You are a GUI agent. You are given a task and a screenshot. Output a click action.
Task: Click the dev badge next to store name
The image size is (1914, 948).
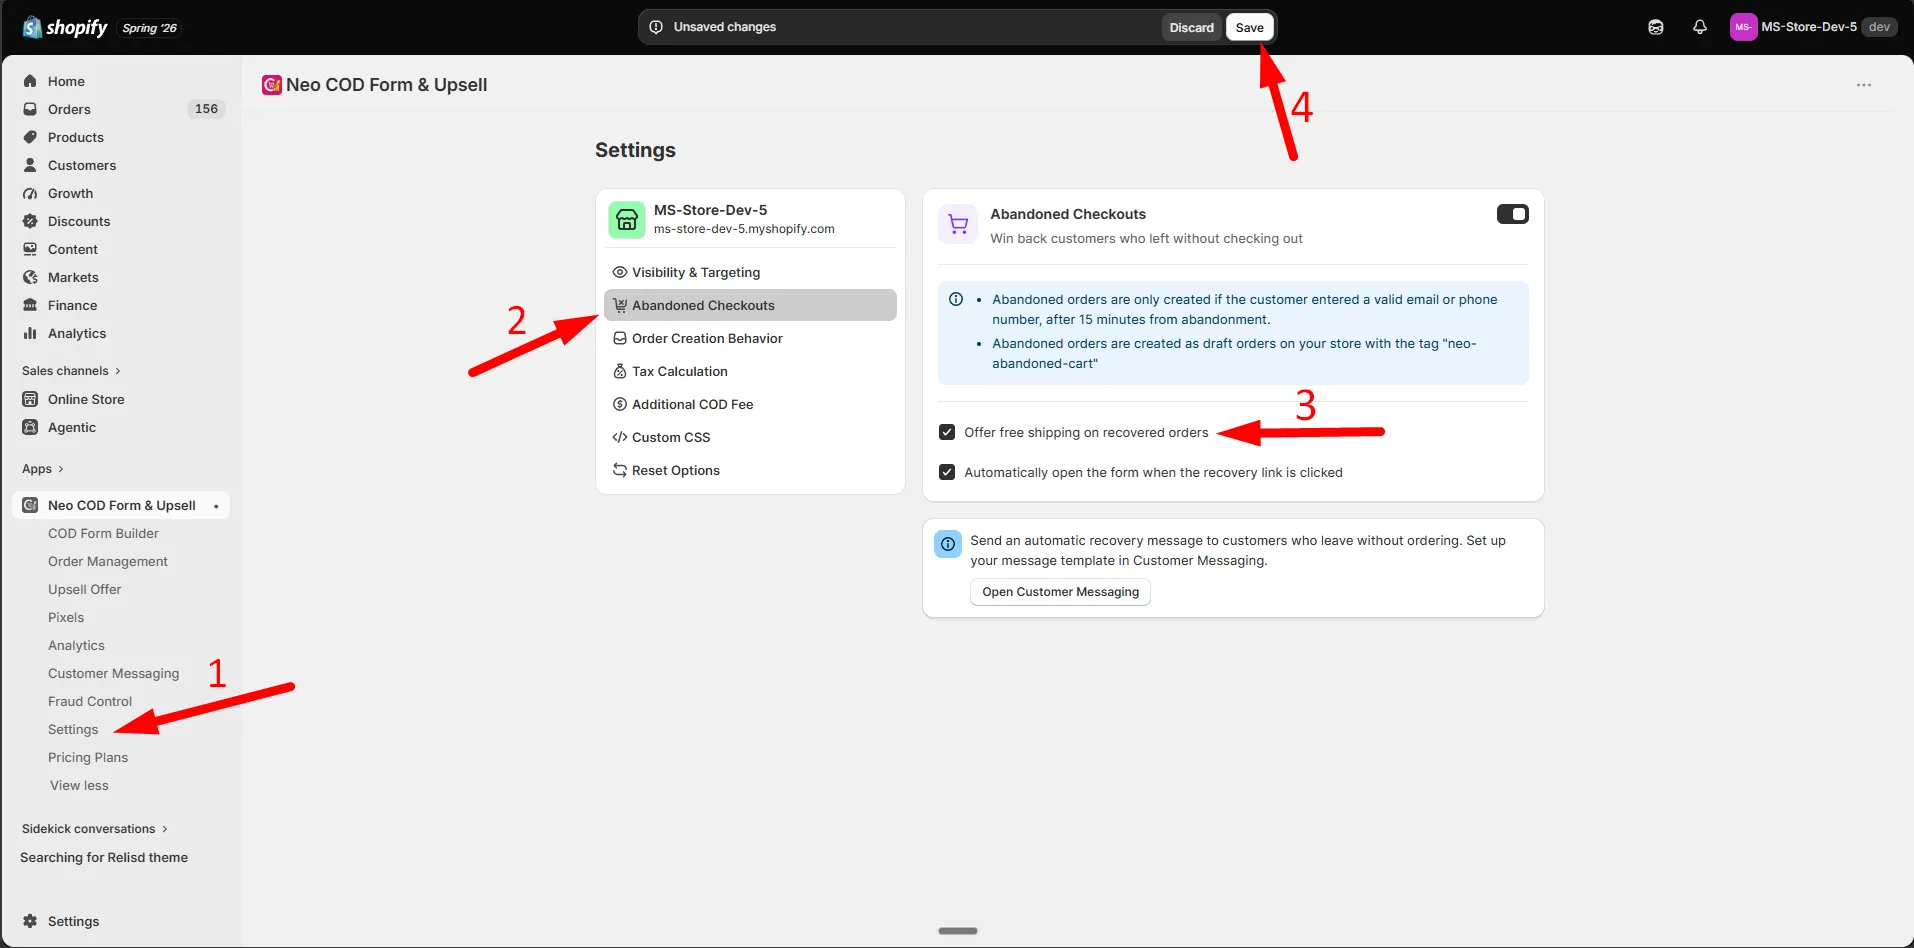pos(1879,27)
